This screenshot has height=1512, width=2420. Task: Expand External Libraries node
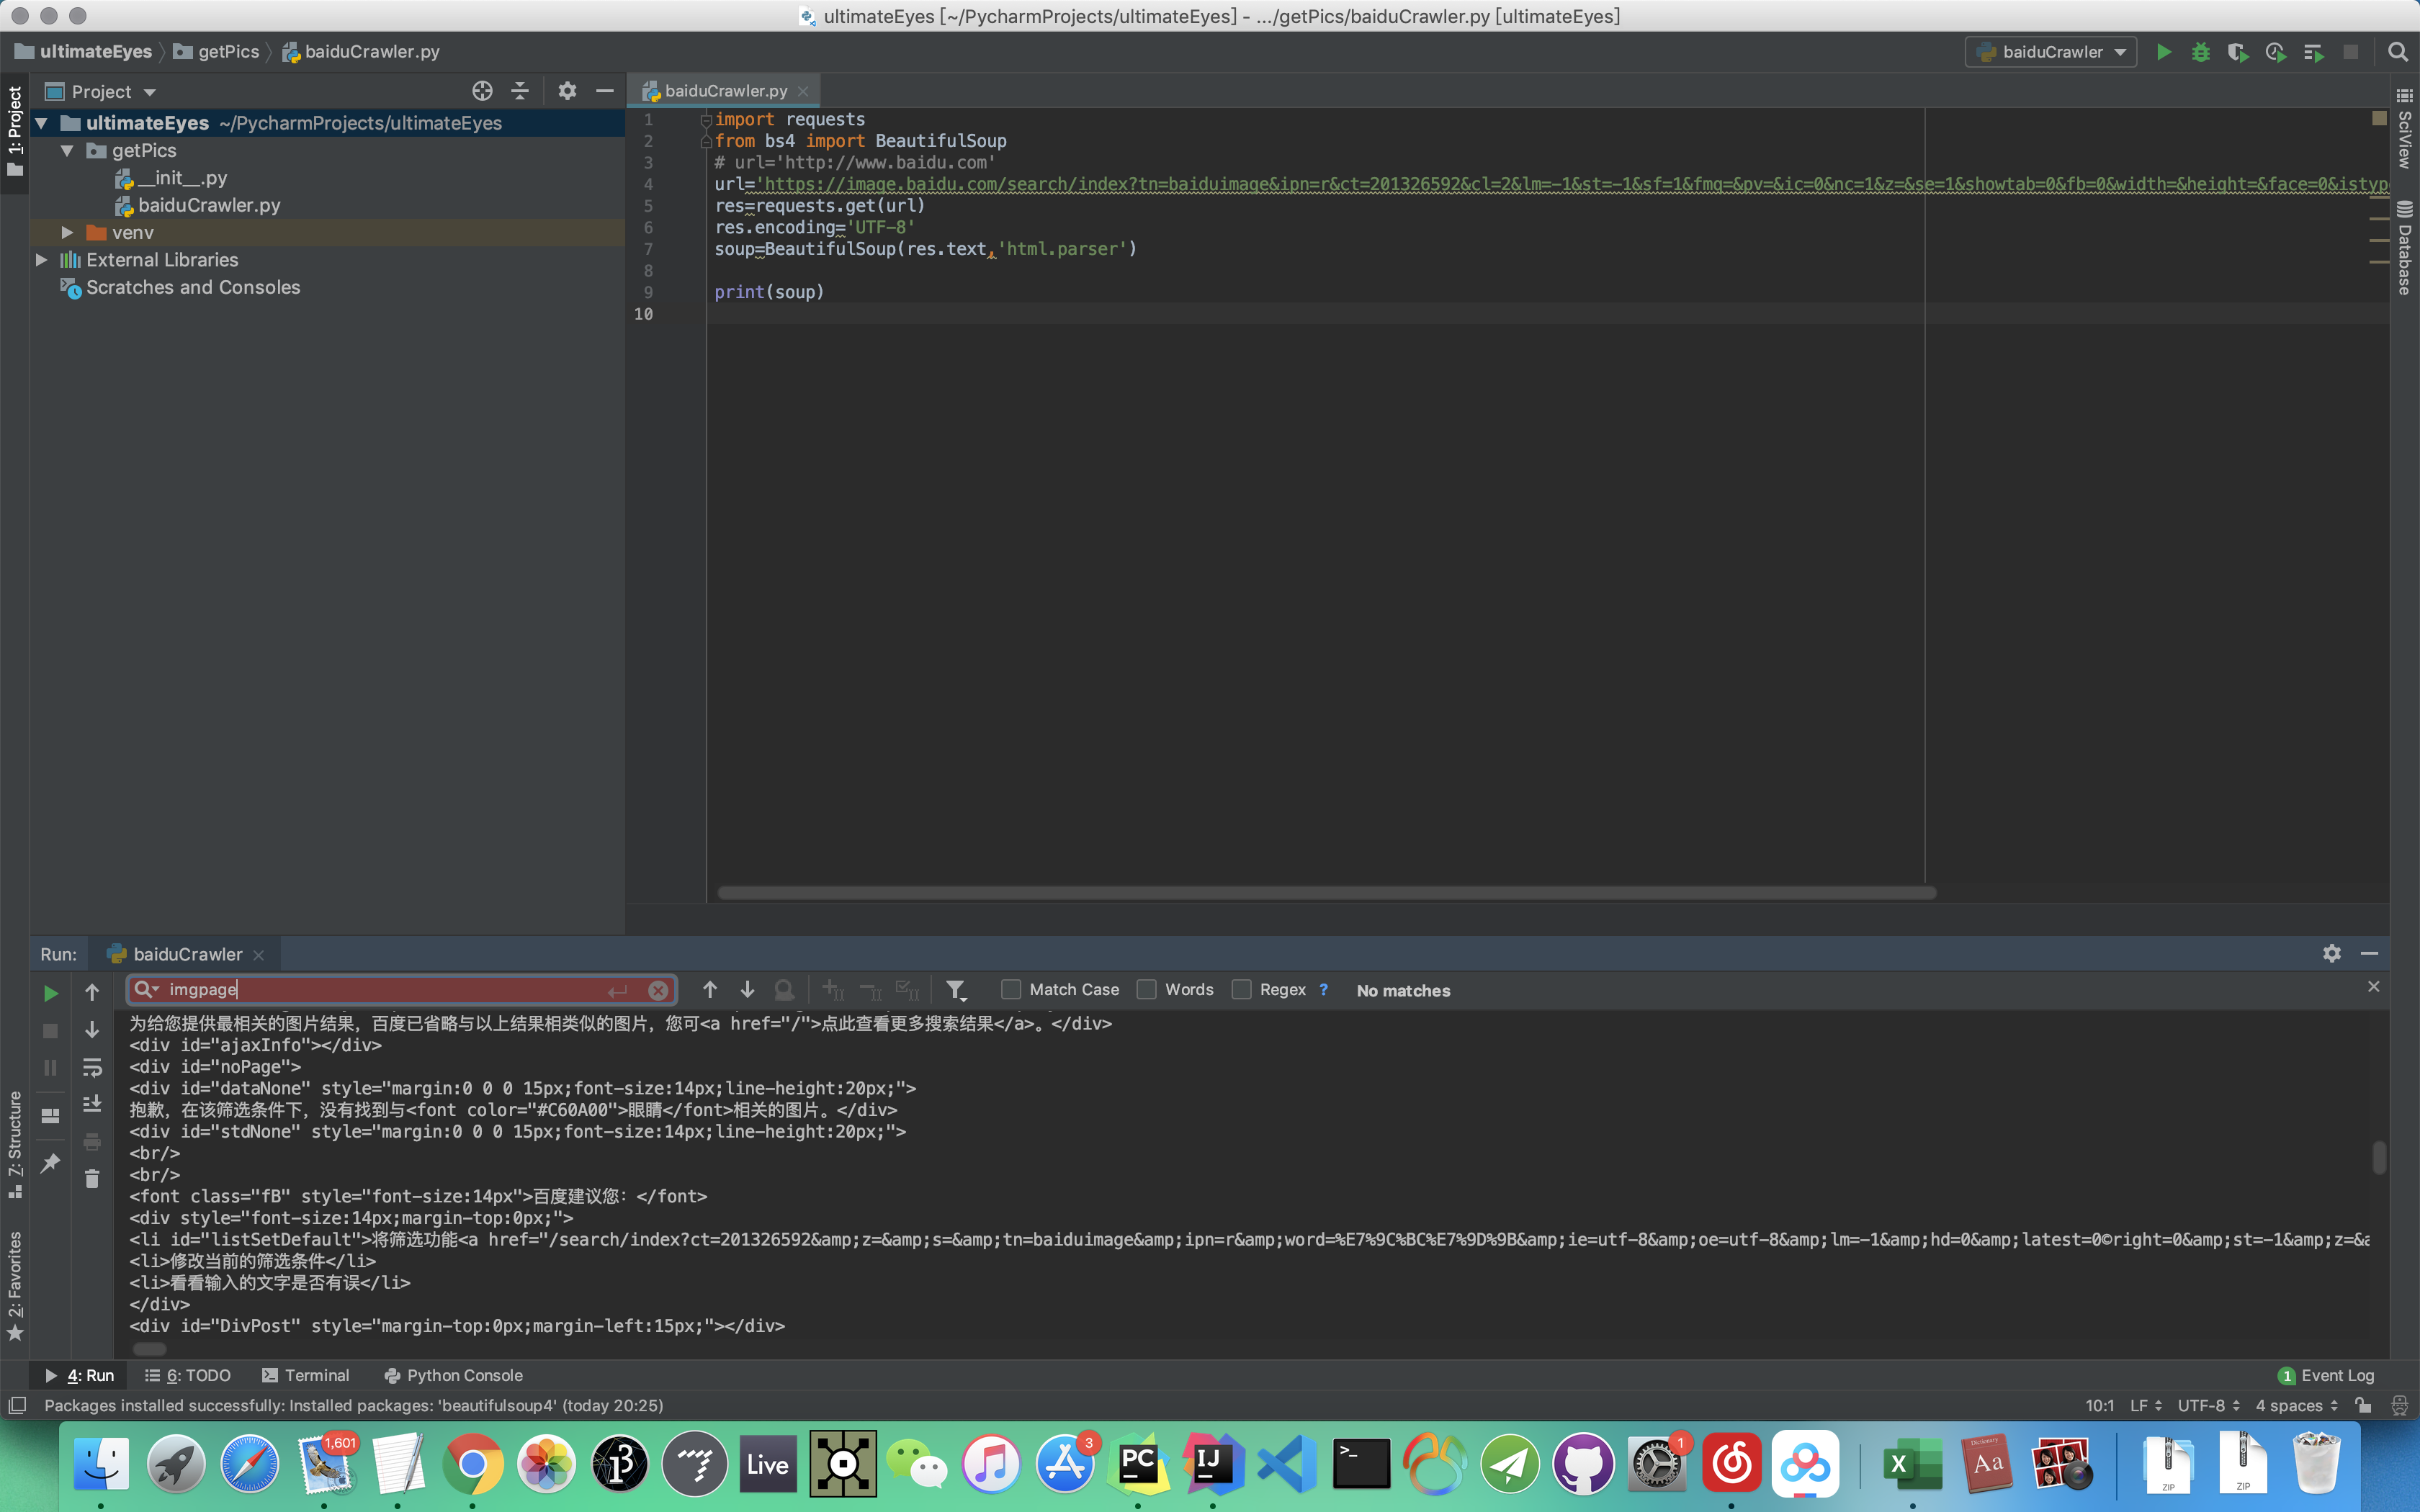[x=42, y=260]
